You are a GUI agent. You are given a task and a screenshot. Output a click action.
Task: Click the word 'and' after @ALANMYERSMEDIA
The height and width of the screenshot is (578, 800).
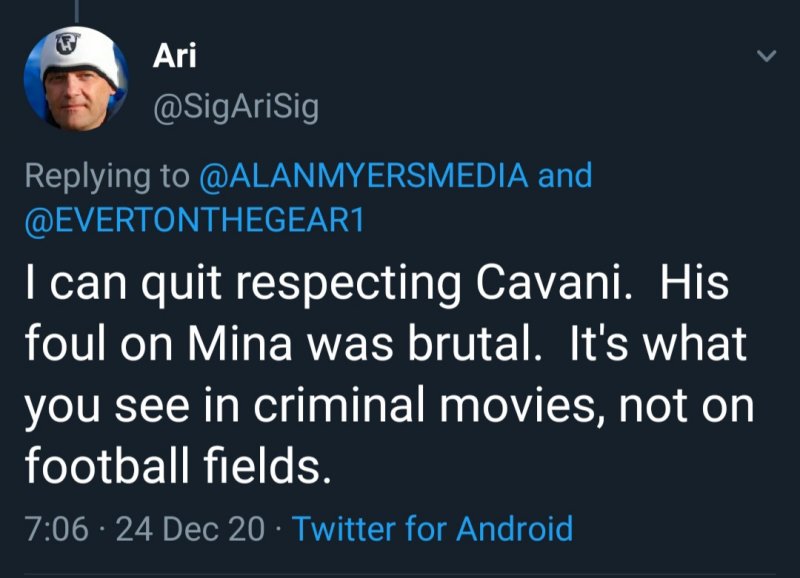pyautogui.click(x=565, y=176)
